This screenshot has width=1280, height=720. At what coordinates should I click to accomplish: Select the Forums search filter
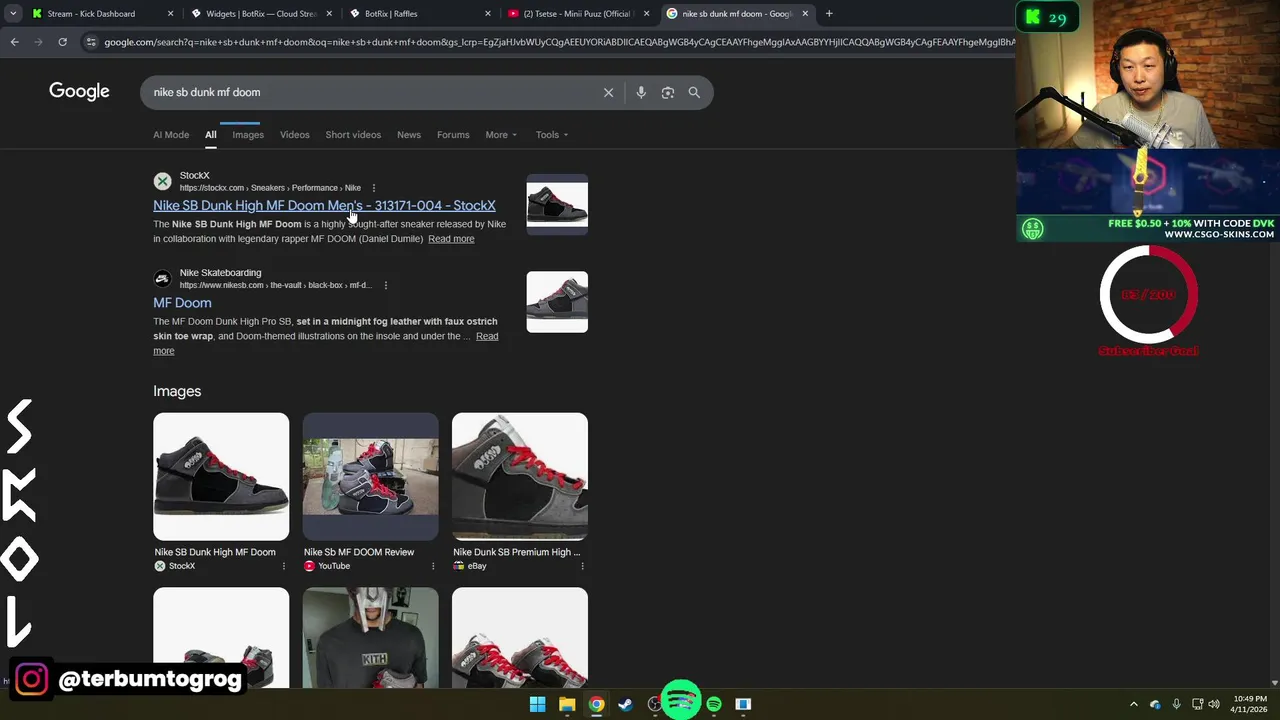[x=453, y=135]
